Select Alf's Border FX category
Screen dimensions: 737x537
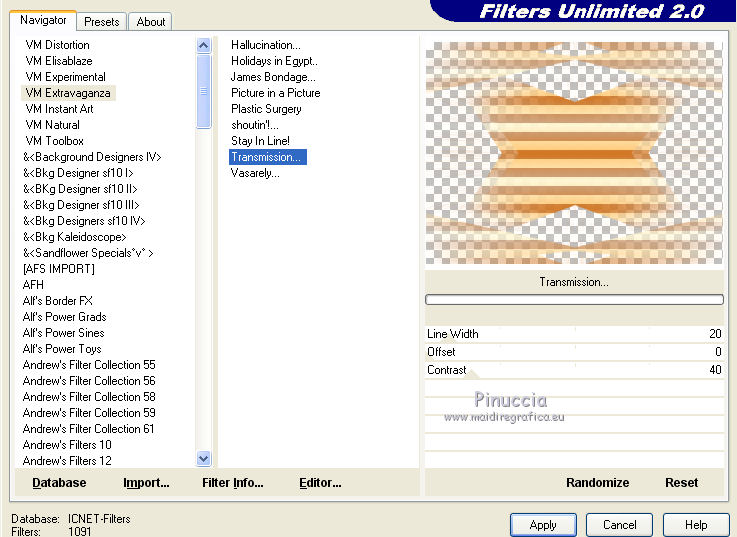[57, 300]
